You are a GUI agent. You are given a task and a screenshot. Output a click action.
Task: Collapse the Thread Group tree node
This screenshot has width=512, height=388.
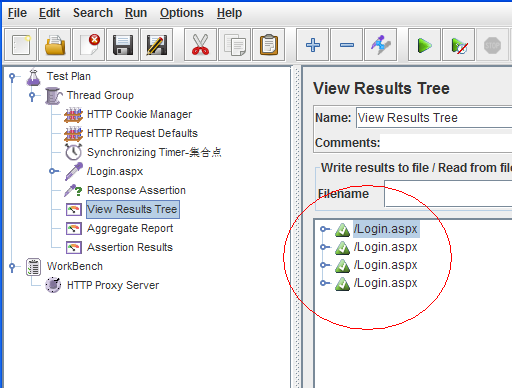[32, 96]
